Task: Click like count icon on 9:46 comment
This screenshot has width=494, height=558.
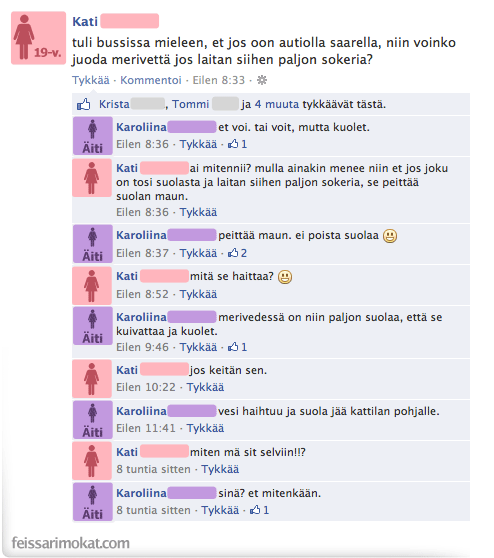Action: coord(237,347)
